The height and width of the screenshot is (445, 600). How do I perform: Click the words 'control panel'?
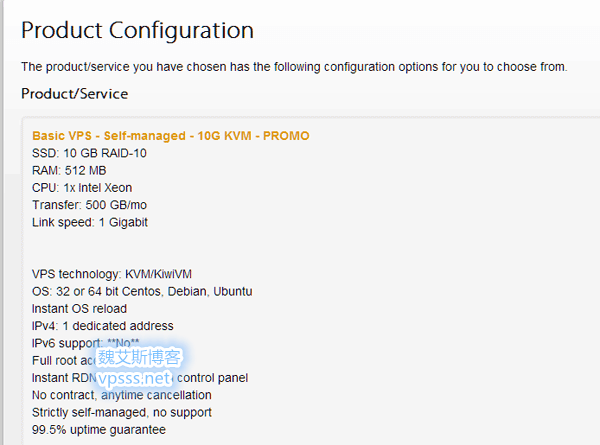pos(212,378)
